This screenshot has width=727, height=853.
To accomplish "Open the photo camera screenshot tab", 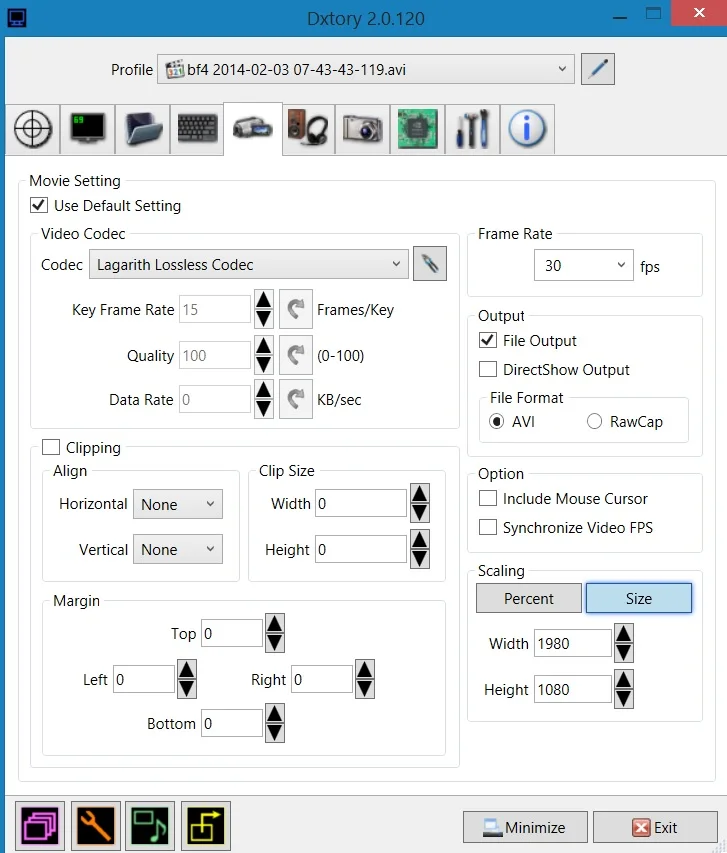I will [x=362, y=129].
